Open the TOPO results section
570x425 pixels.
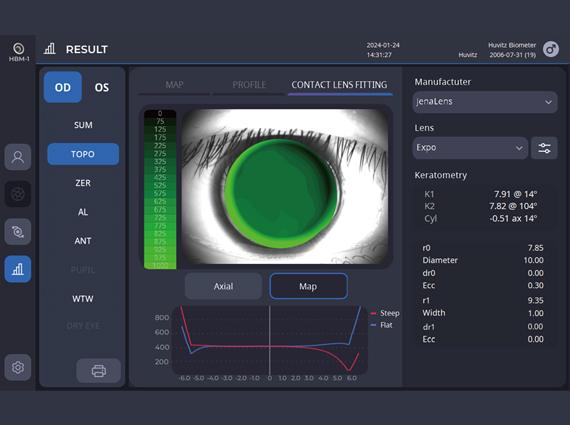83,154
